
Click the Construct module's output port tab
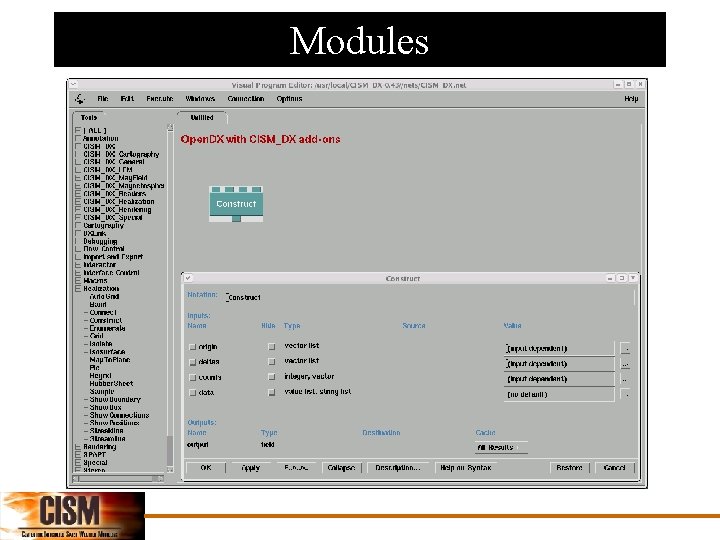pyautogui.click(x=236, y=219)
